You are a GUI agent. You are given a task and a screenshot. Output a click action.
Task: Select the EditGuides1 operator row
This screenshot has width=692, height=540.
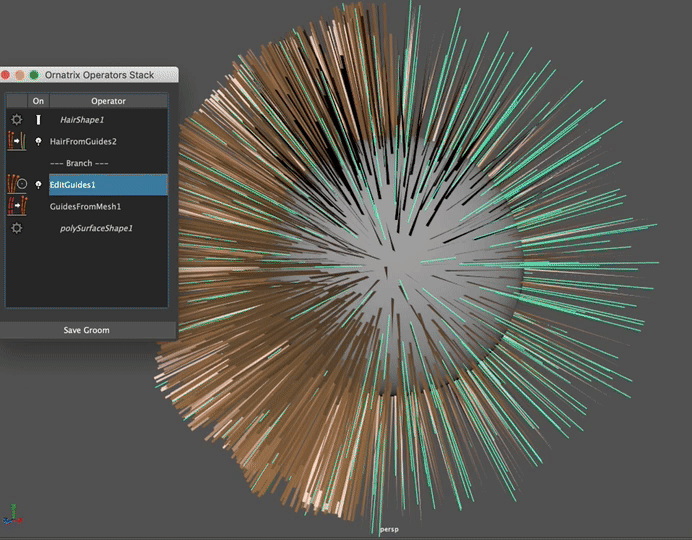point(106,185)
